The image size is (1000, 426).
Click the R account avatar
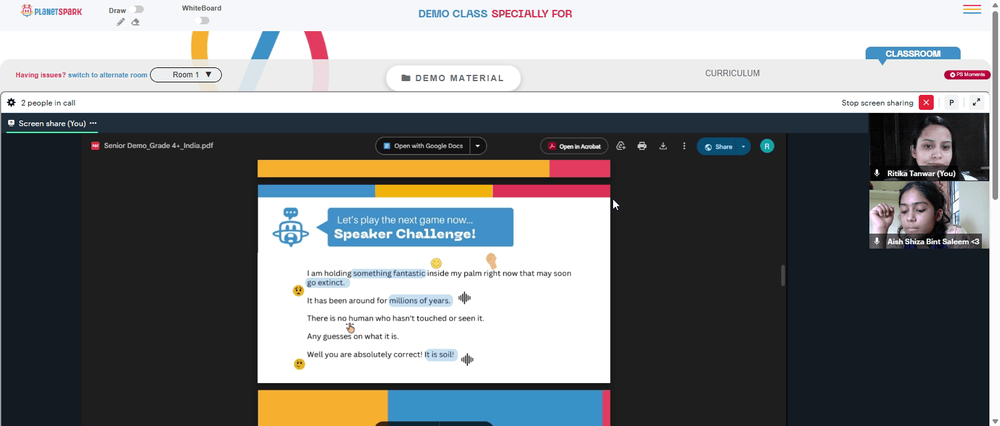767,146
